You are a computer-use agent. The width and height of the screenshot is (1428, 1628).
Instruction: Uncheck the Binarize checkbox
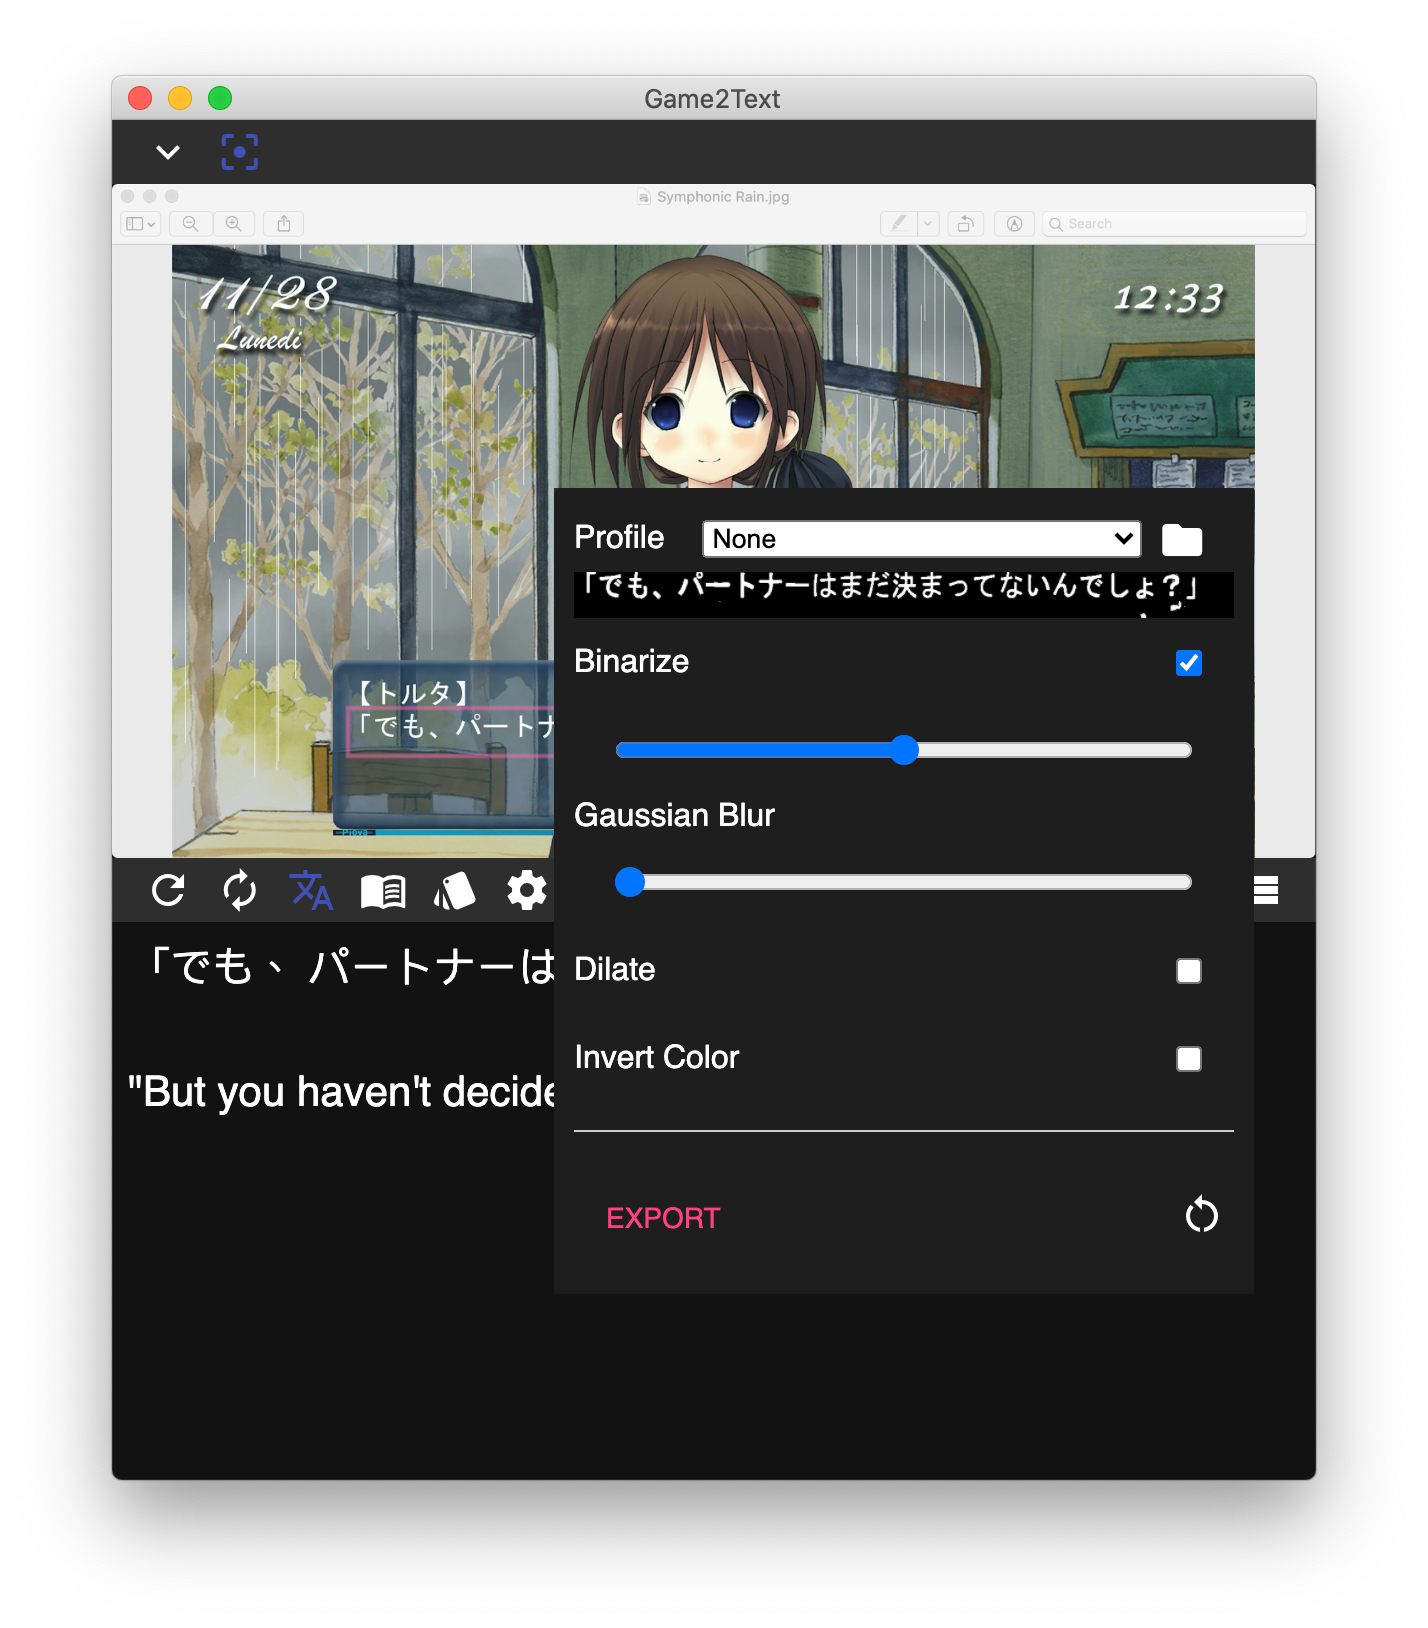click(x=1189, y=663)
